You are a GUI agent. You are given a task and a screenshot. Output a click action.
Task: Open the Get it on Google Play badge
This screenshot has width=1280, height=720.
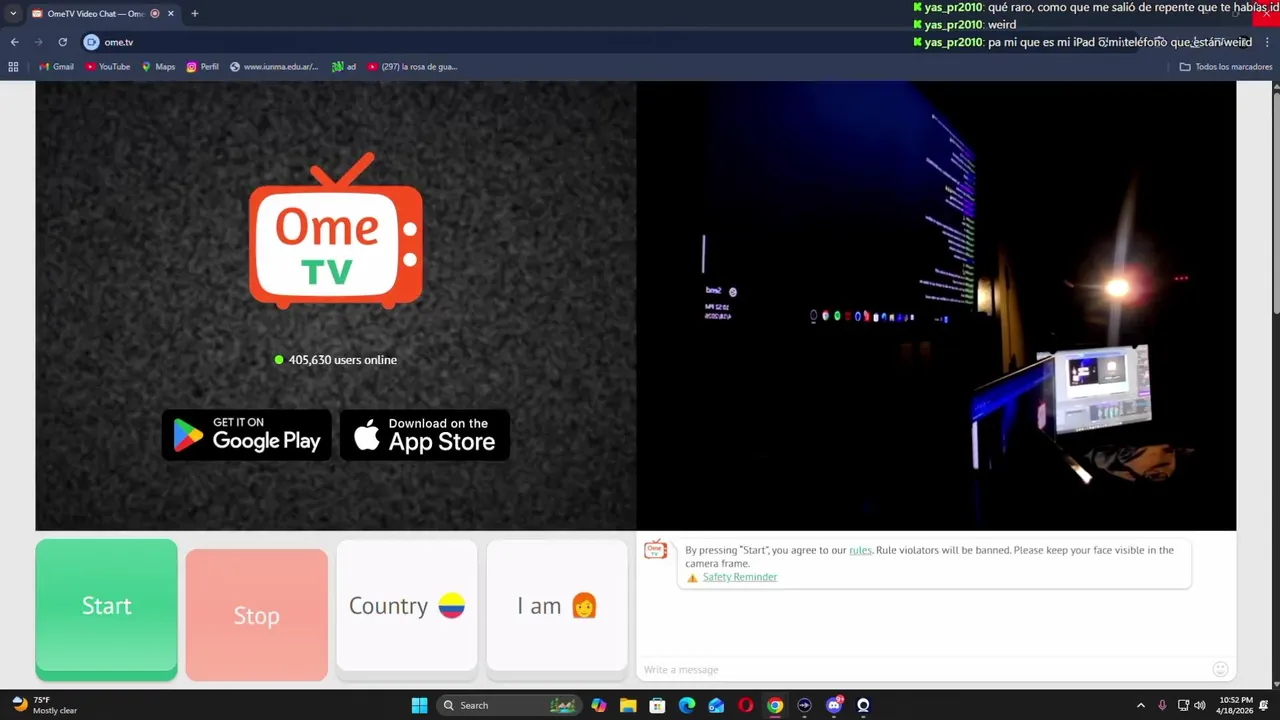(x=246, y=435)
